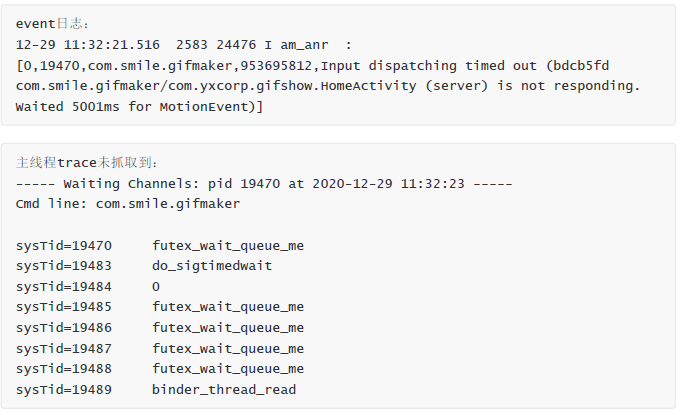The height and width of the screenshot is (413, 678).
Task: Click the binder_thread_read function name
Action: coord(224,390)
